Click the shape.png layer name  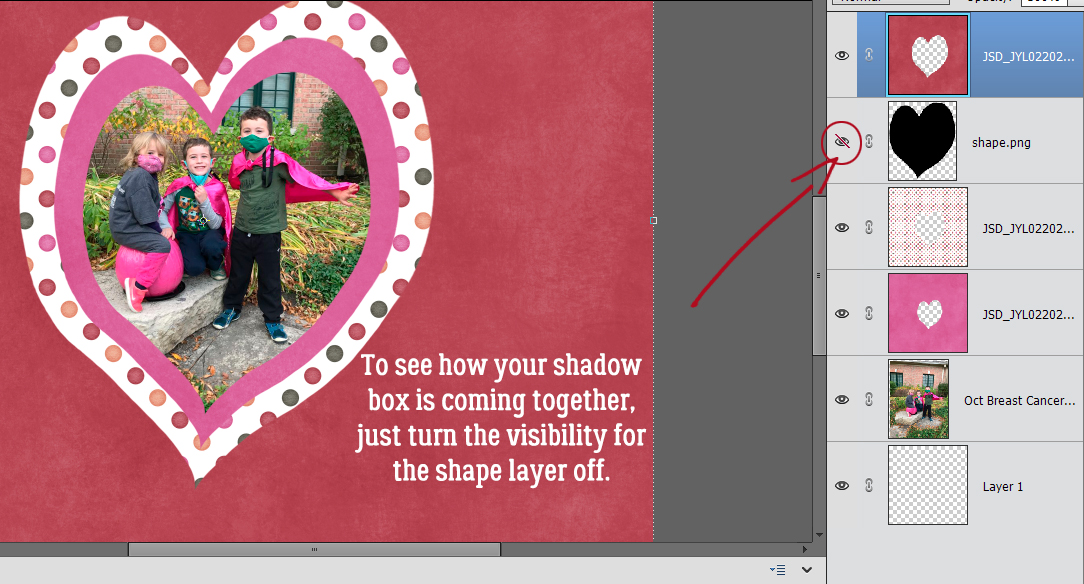click(1001, 142)
